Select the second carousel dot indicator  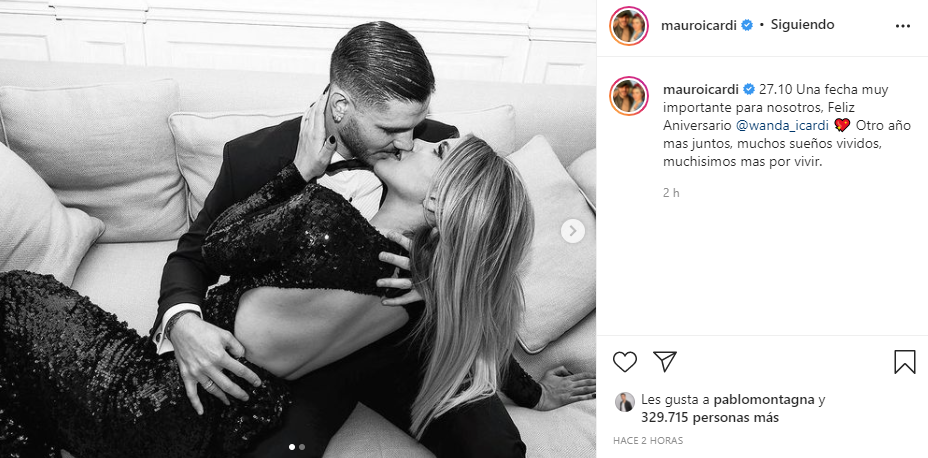302,447
